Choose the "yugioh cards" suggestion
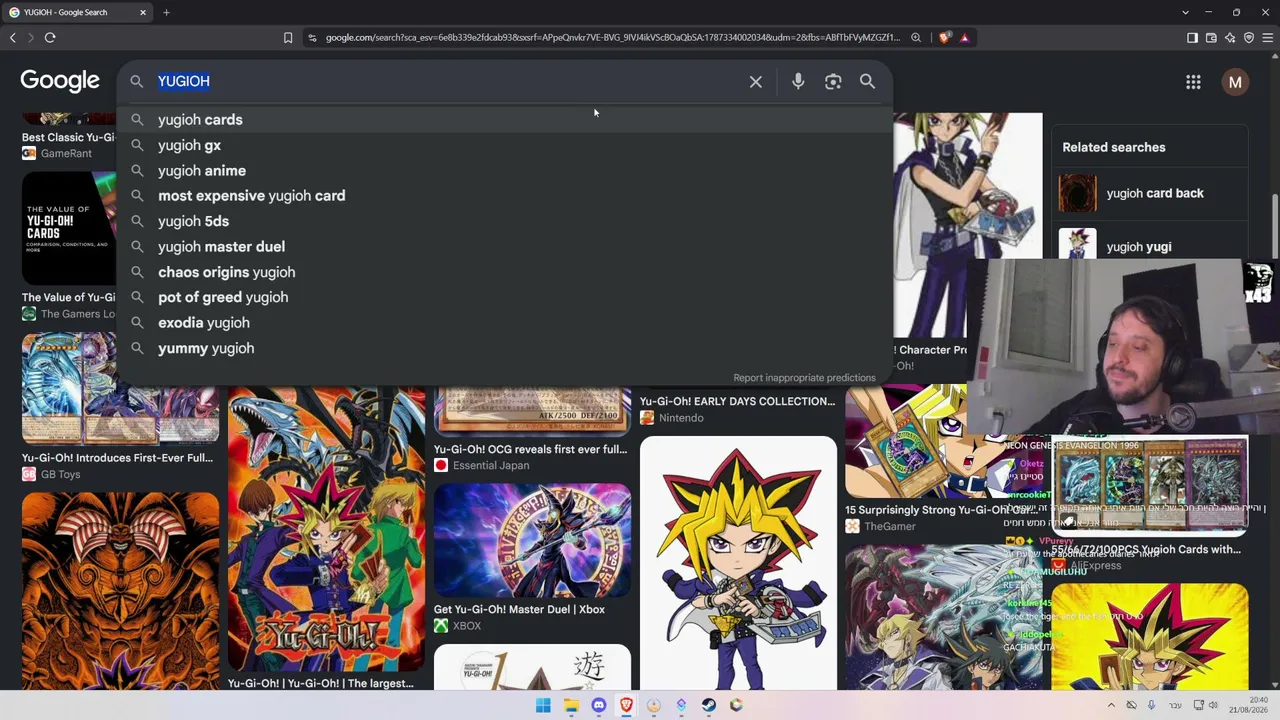The width and height of the screenshot is (1280, 720). 504,120
